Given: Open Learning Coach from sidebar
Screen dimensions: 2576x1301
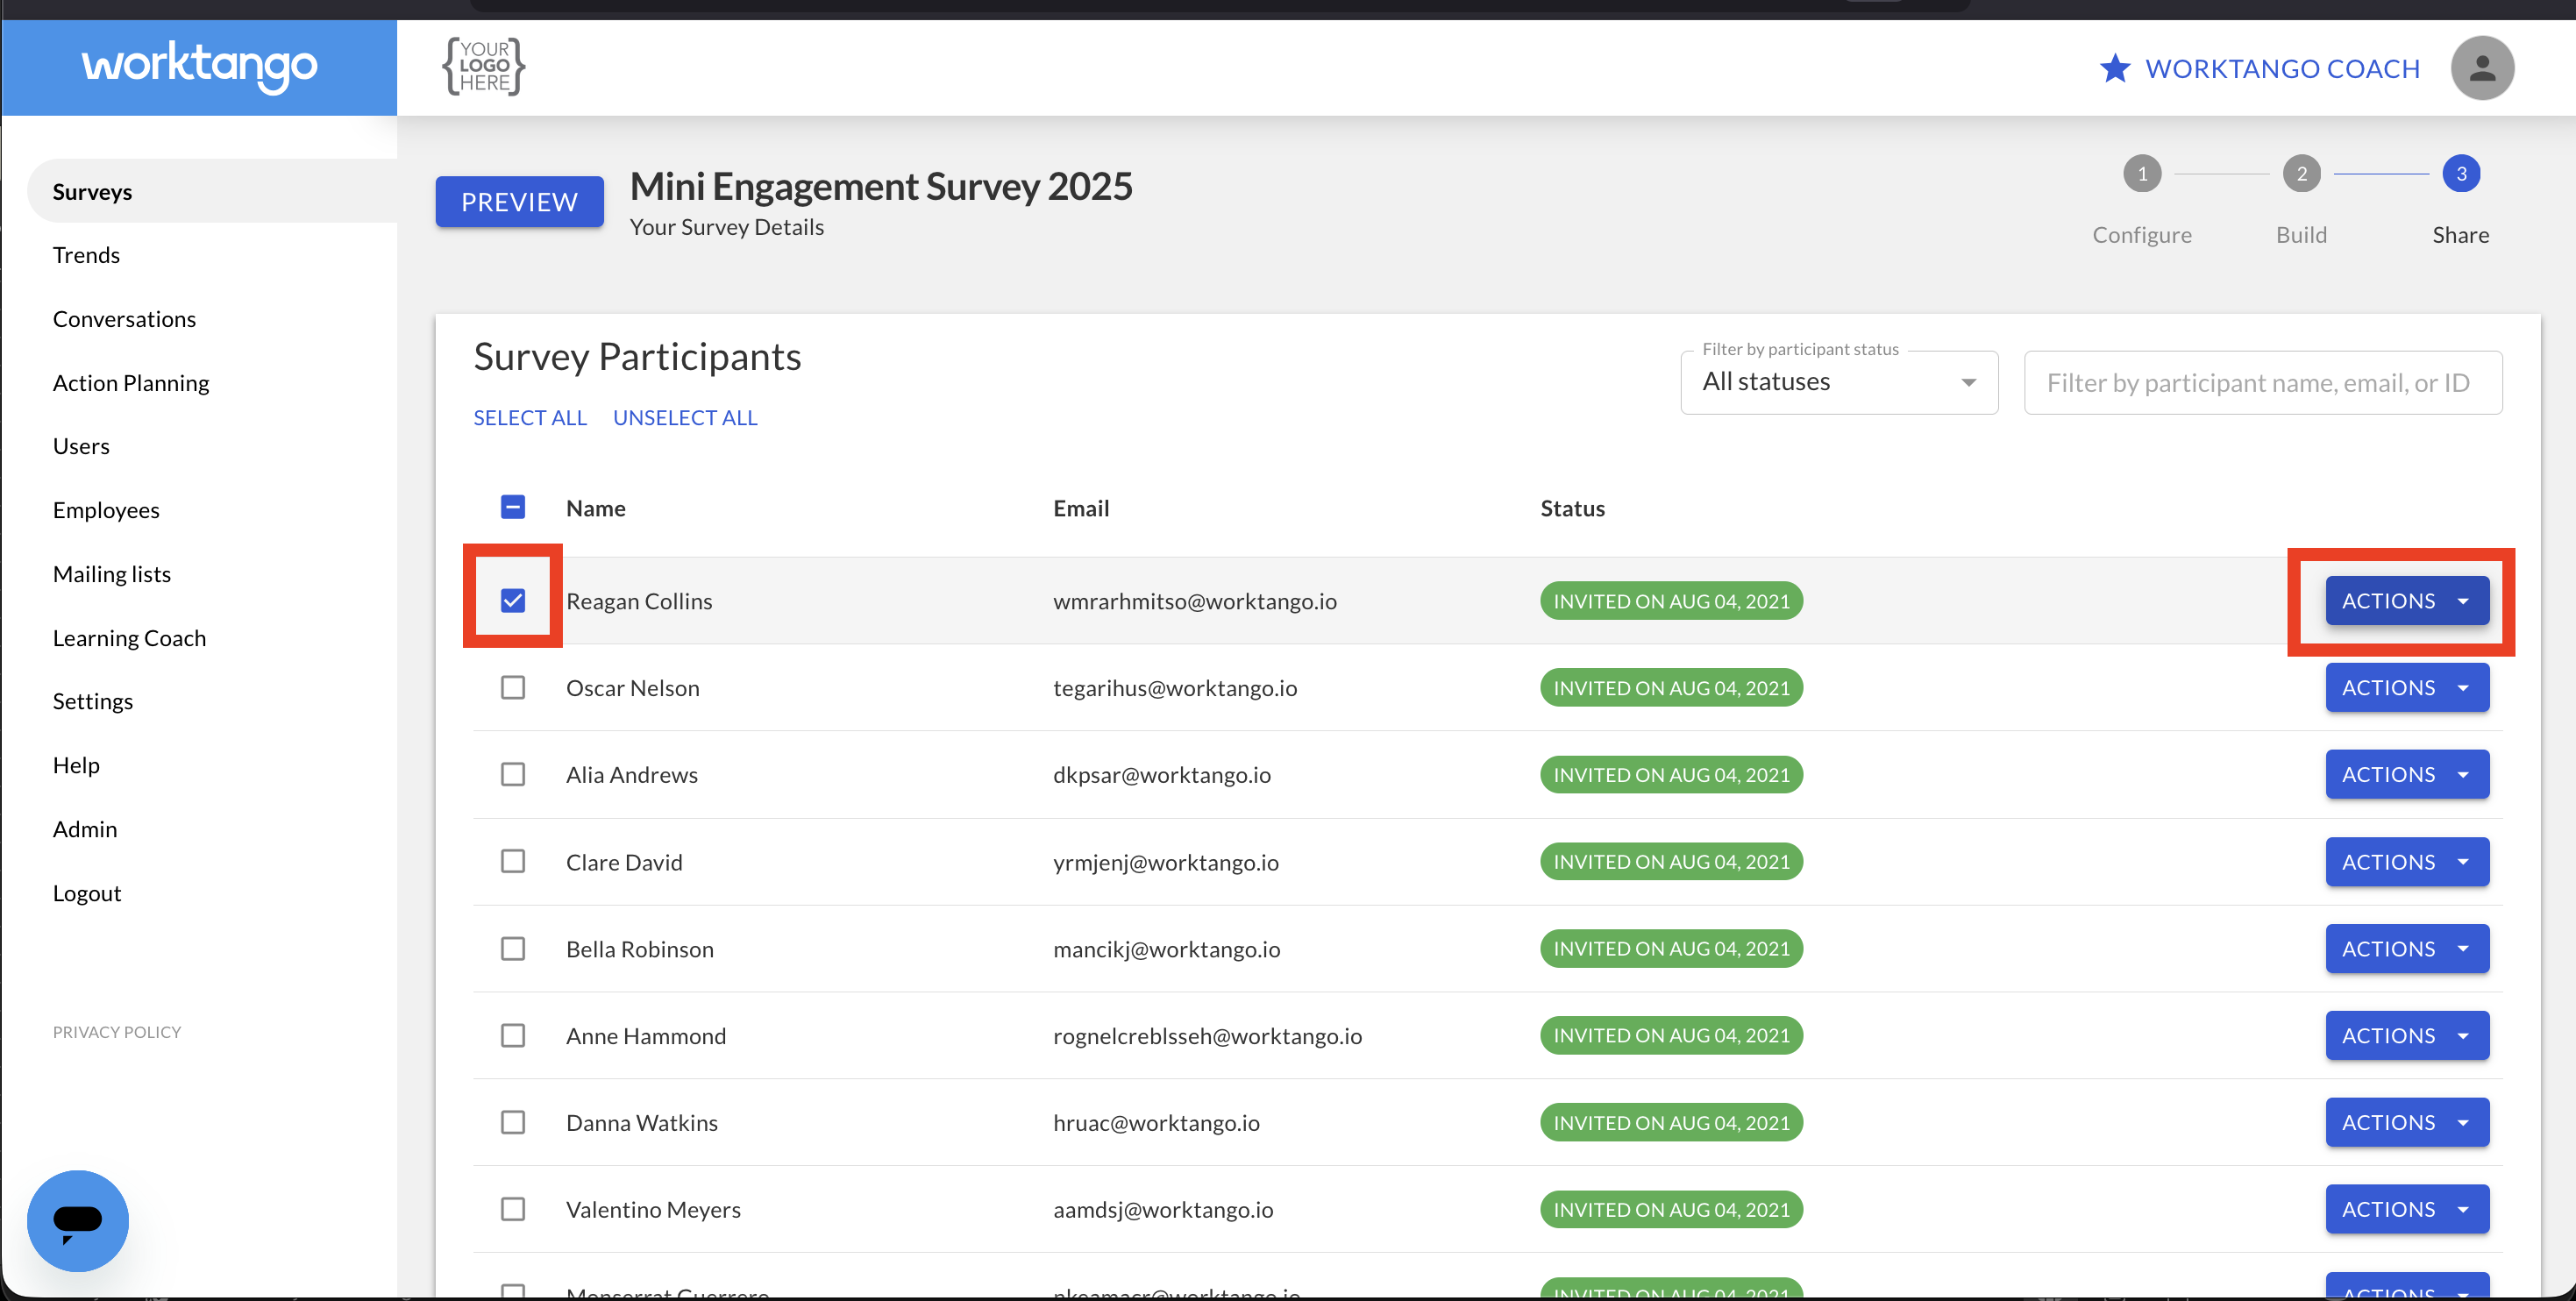Looking at the screenshot, I should coord(129,638).
